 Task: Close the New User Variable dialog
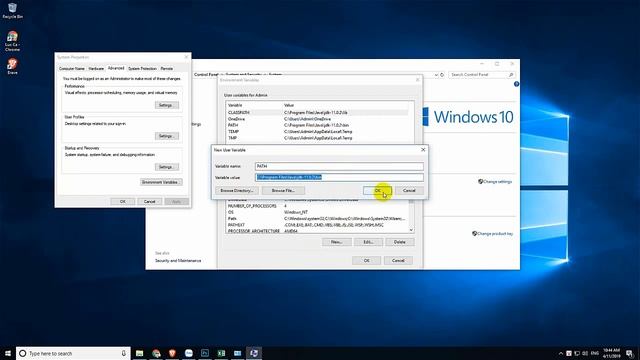pos(423,150)
